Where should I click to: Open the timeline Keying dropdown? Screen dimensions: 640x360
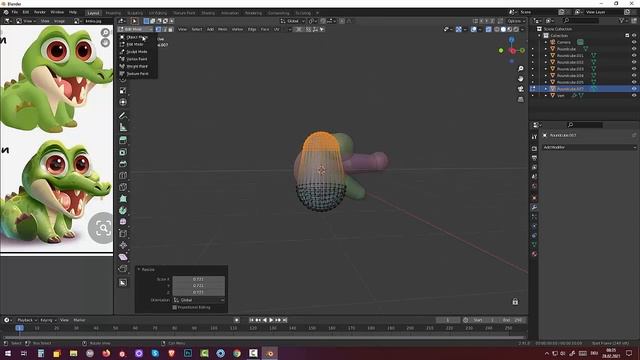click(48, 320)
